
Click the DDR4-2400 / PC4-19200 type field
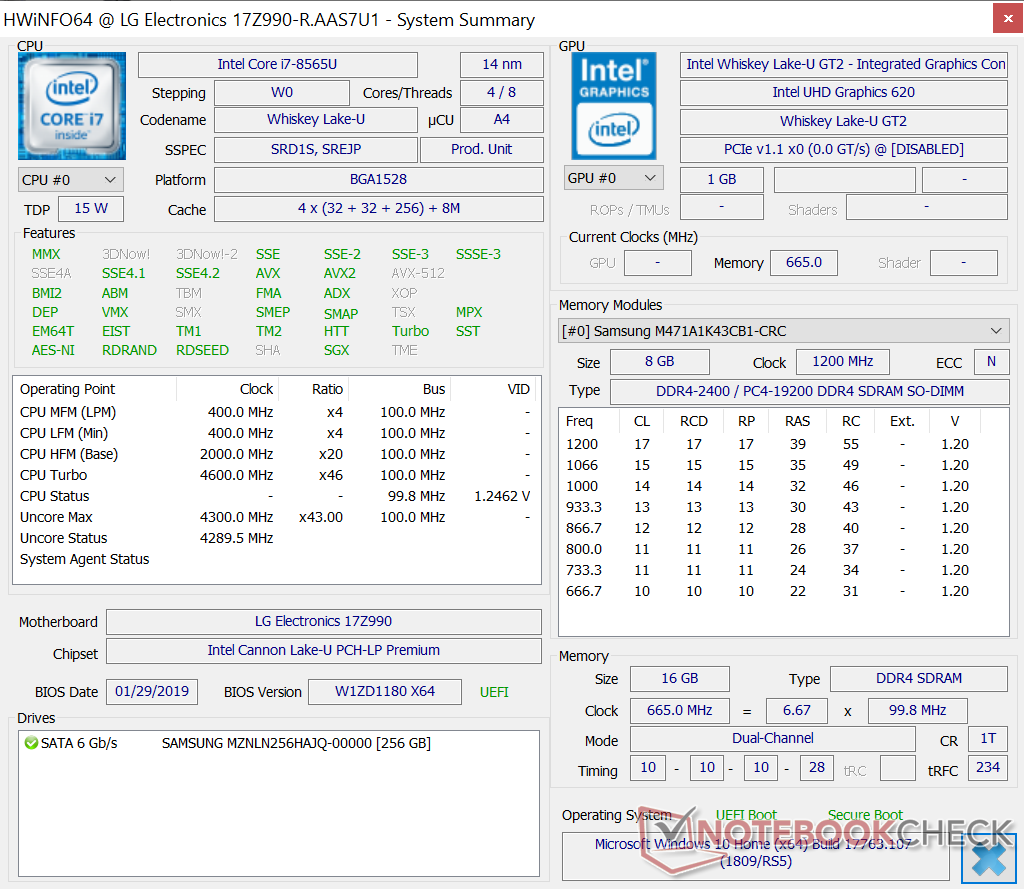click(810, 391)
